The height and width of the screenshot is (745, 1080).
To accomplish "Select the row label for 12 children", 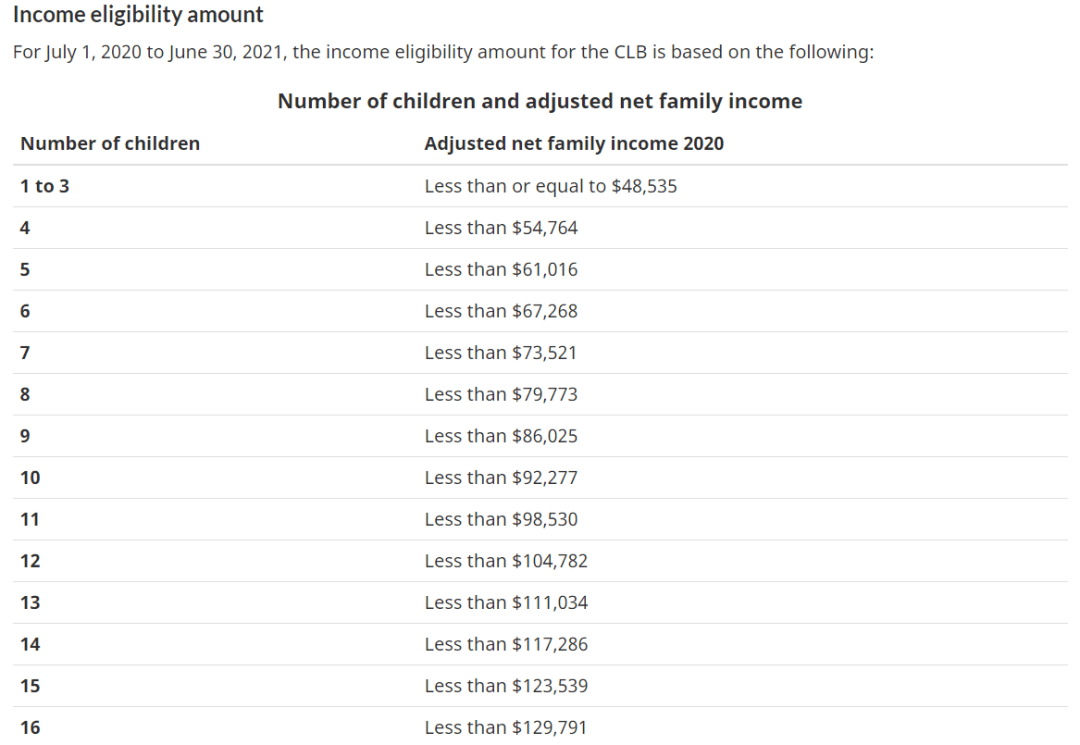I will (x=30, y=561).
